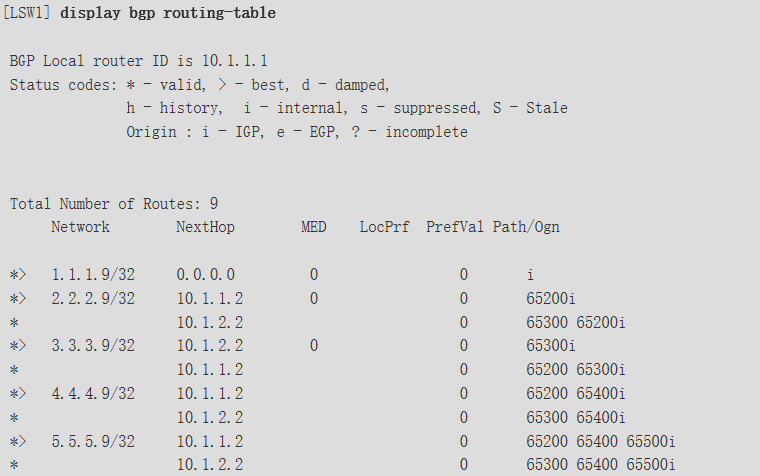Click the PrefVal column header
760x476 pixels.
[455, 227]
